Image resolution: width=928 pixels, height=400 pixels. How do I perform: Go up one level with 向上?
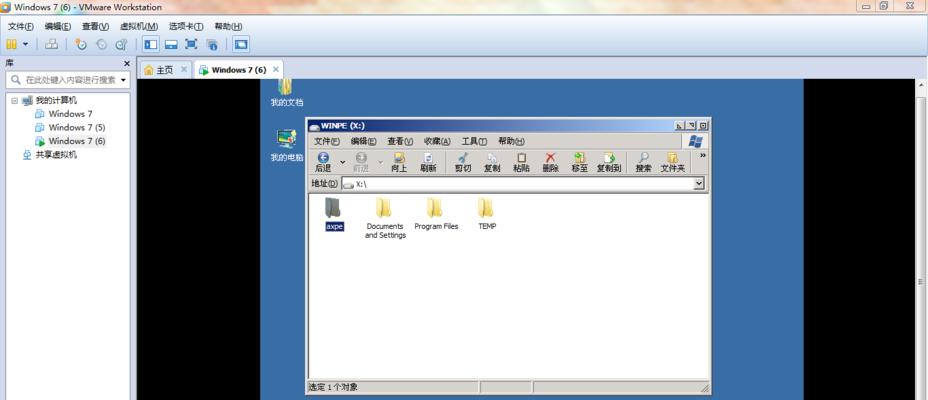click(399, 162)
